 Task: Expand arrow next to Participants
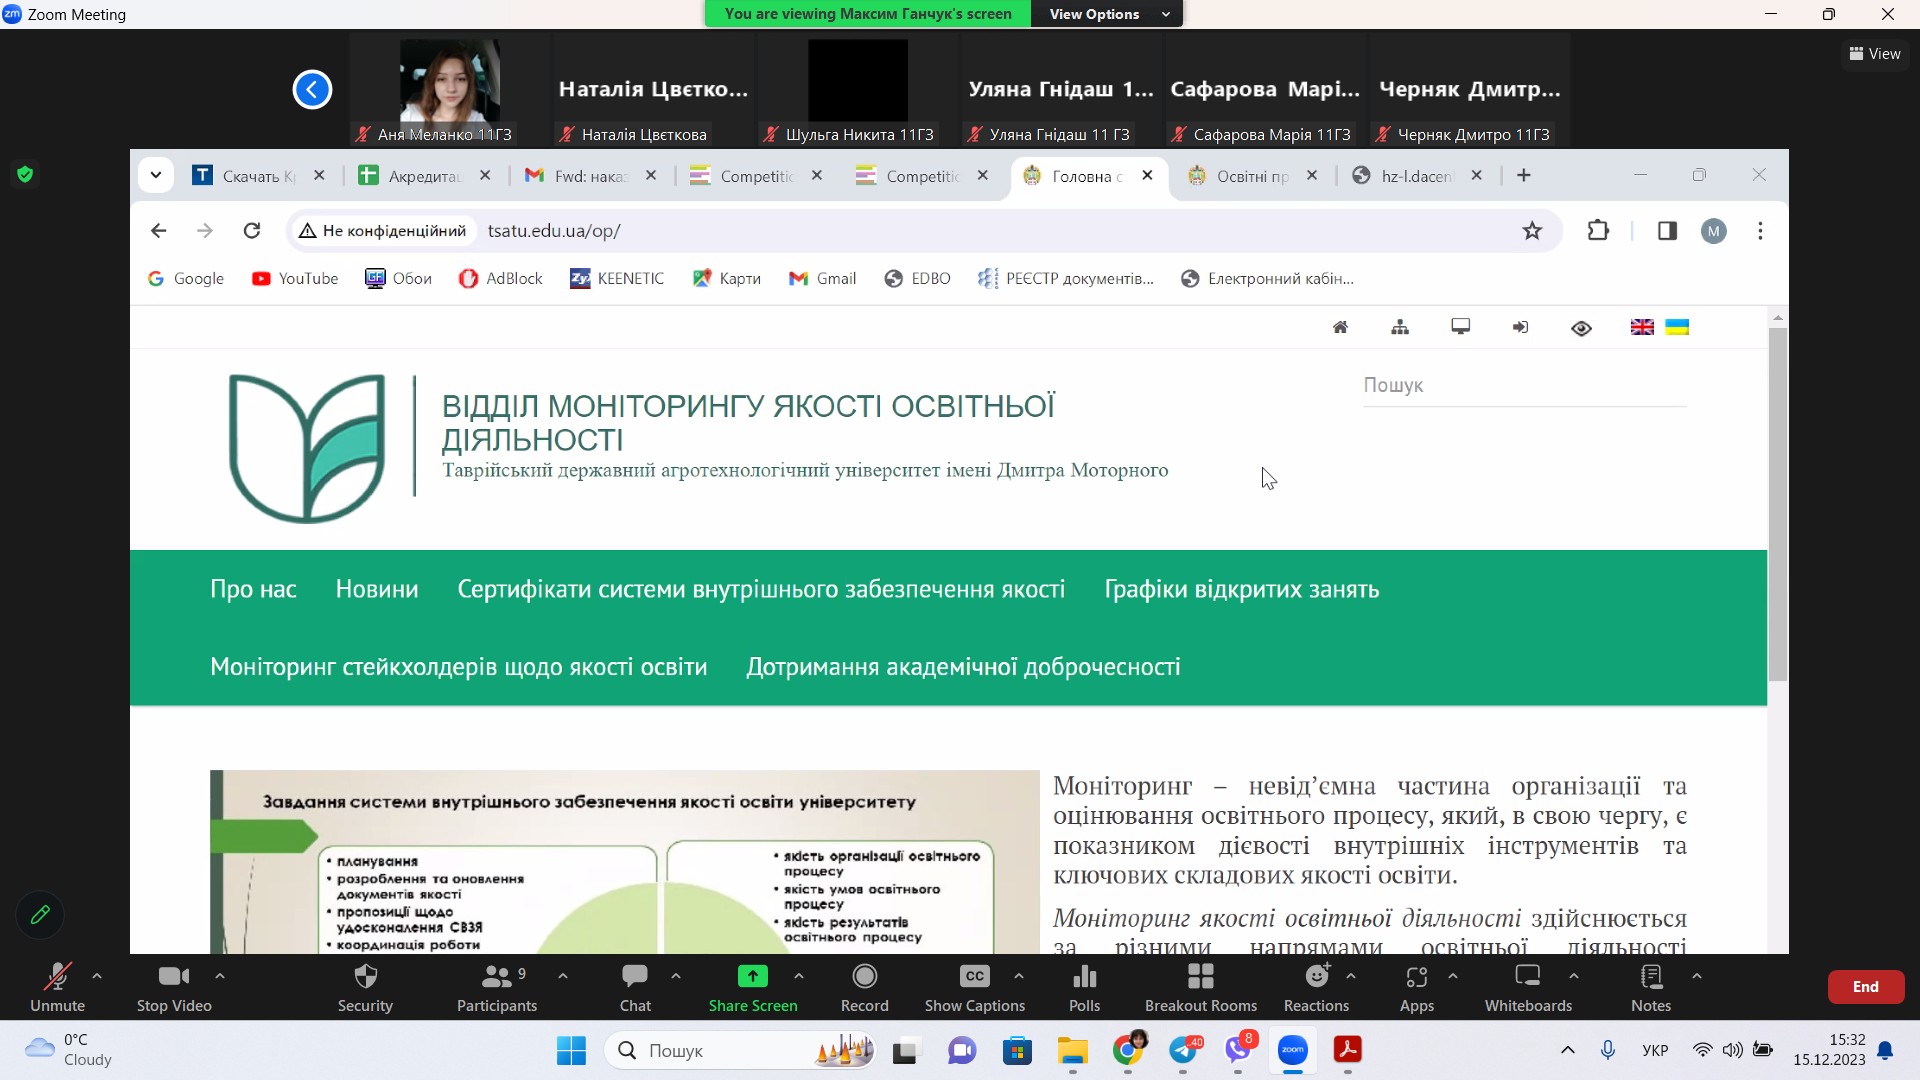[563, 975]
